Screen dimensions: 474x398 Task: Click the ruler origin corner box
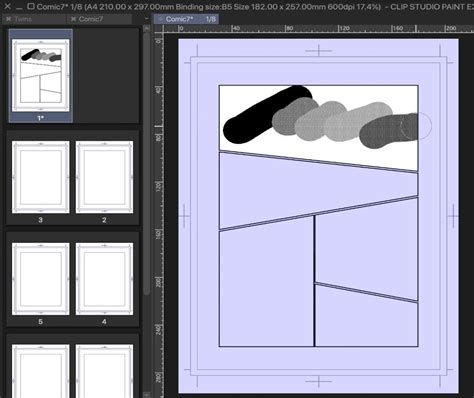pos(158,28)
